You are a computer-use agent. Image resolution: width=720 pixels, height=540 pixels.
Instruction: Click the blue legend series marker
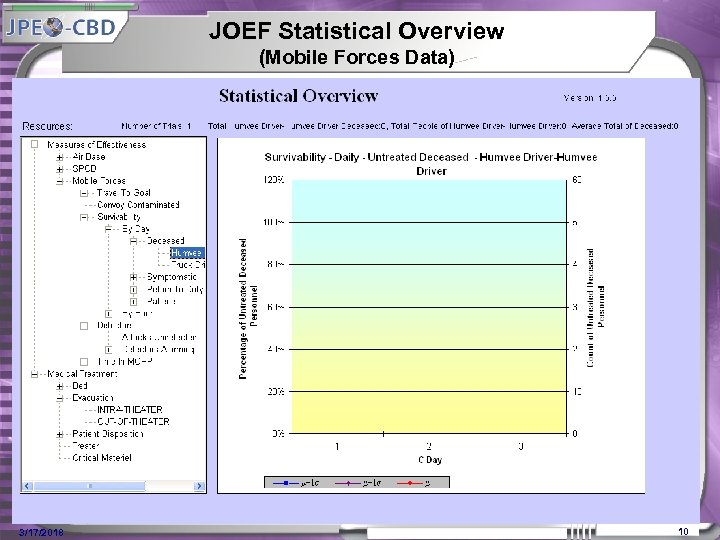[285, 483]
